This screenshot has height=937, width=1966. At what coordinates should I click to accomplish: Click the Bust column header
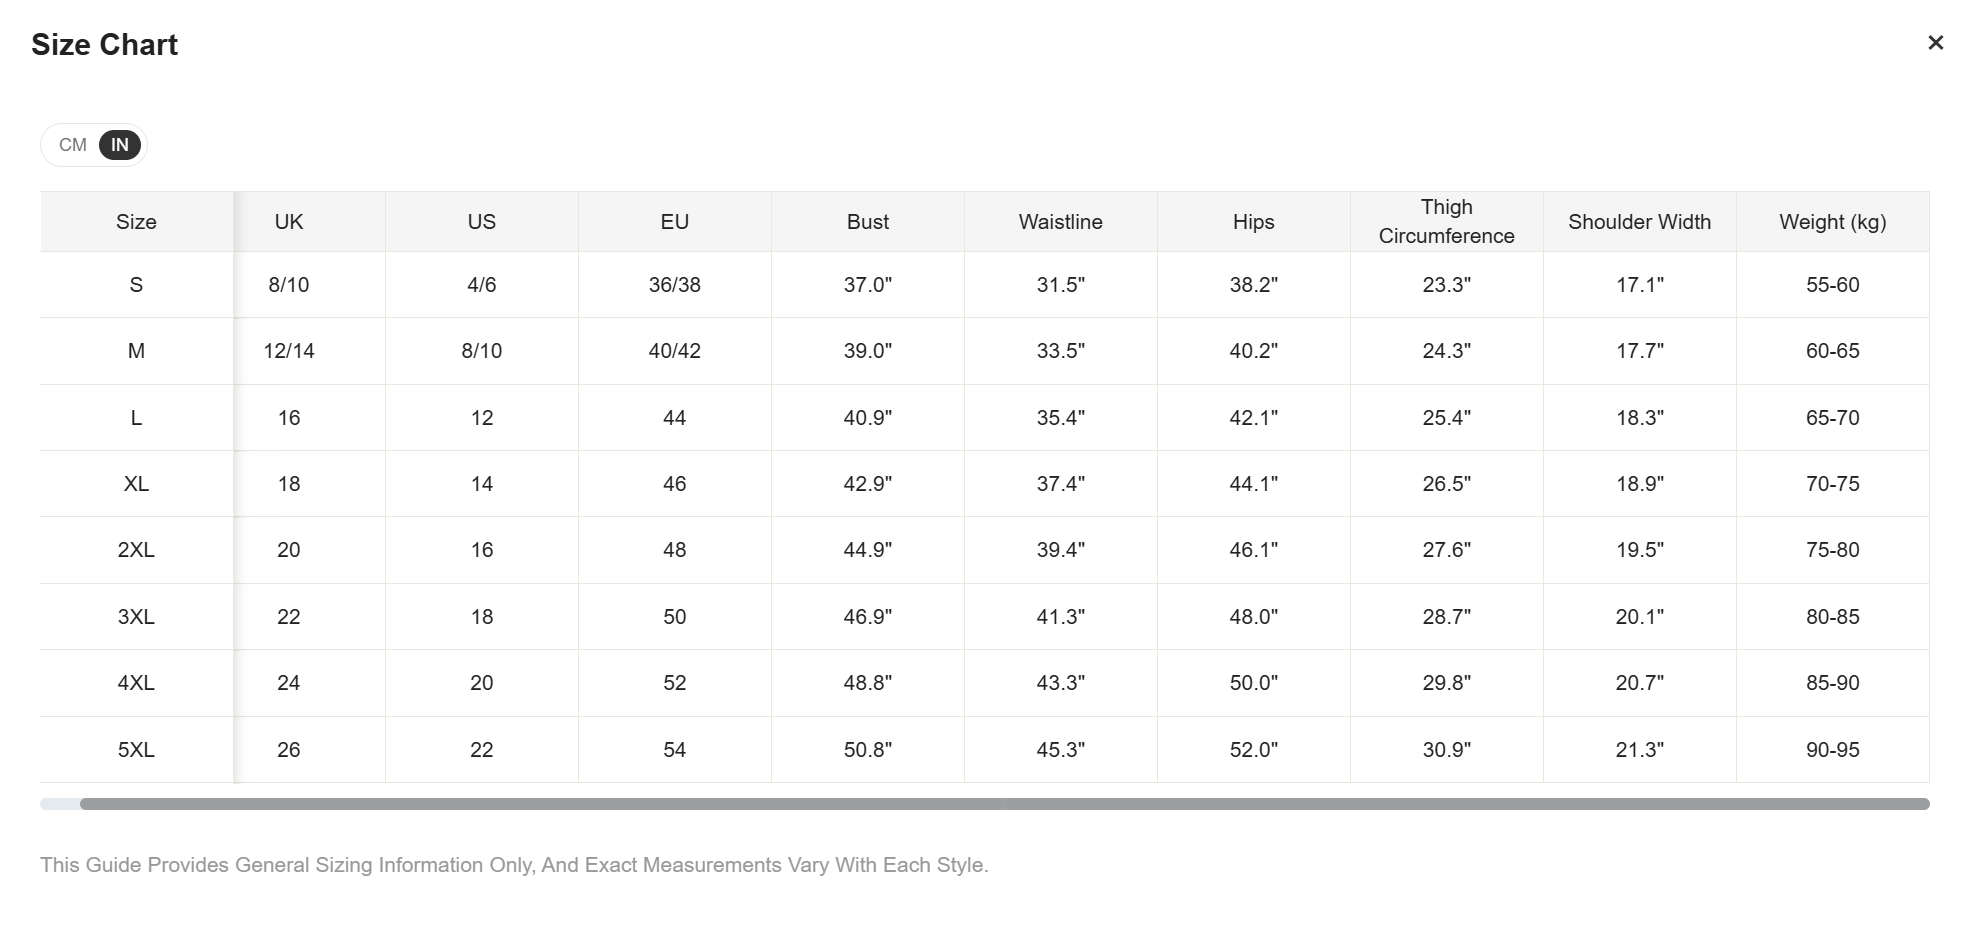(x=867, y=222)
